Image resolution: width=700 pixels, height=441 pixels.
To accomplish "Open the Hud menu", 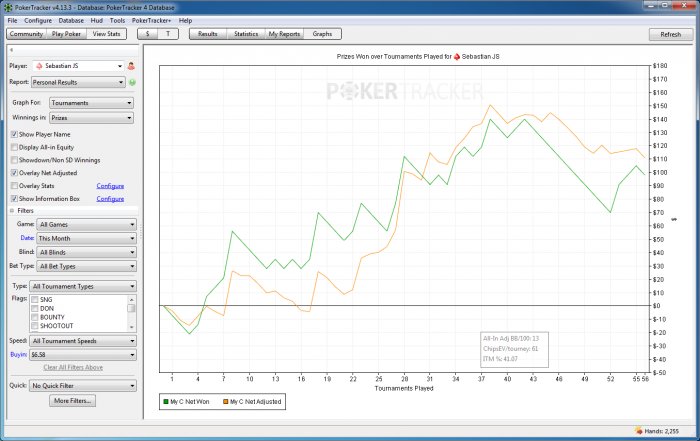I will pyautogui.click(x=97, y=20).
